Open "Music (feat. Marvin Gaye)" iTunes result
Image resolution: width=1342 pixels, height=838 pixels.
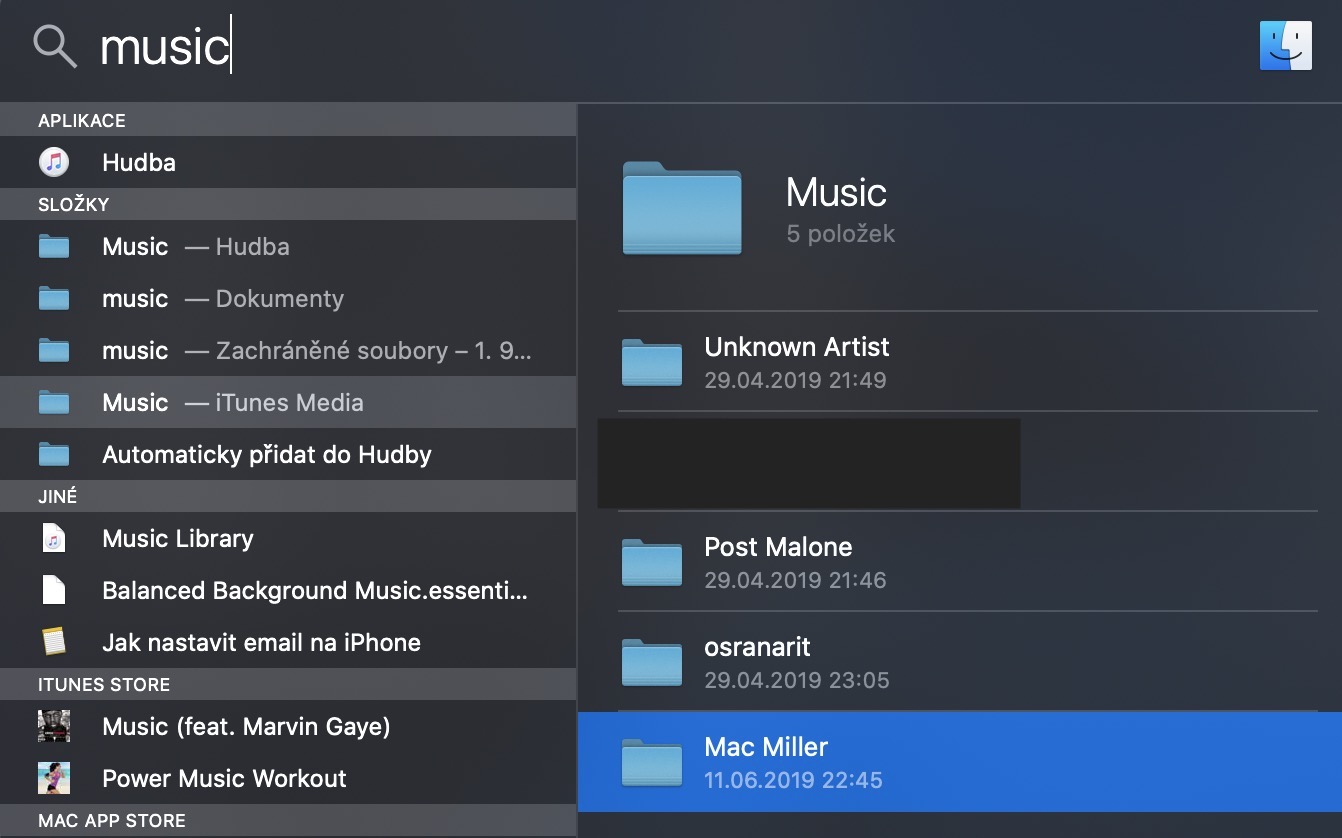[288, 726]
